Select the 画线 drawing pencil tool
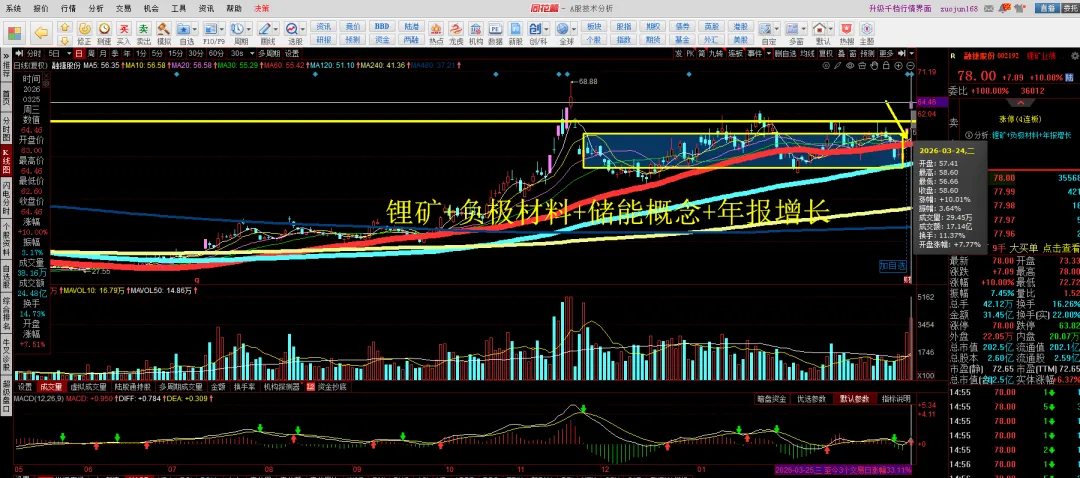1080x478 pixels. tap(264, 29)
